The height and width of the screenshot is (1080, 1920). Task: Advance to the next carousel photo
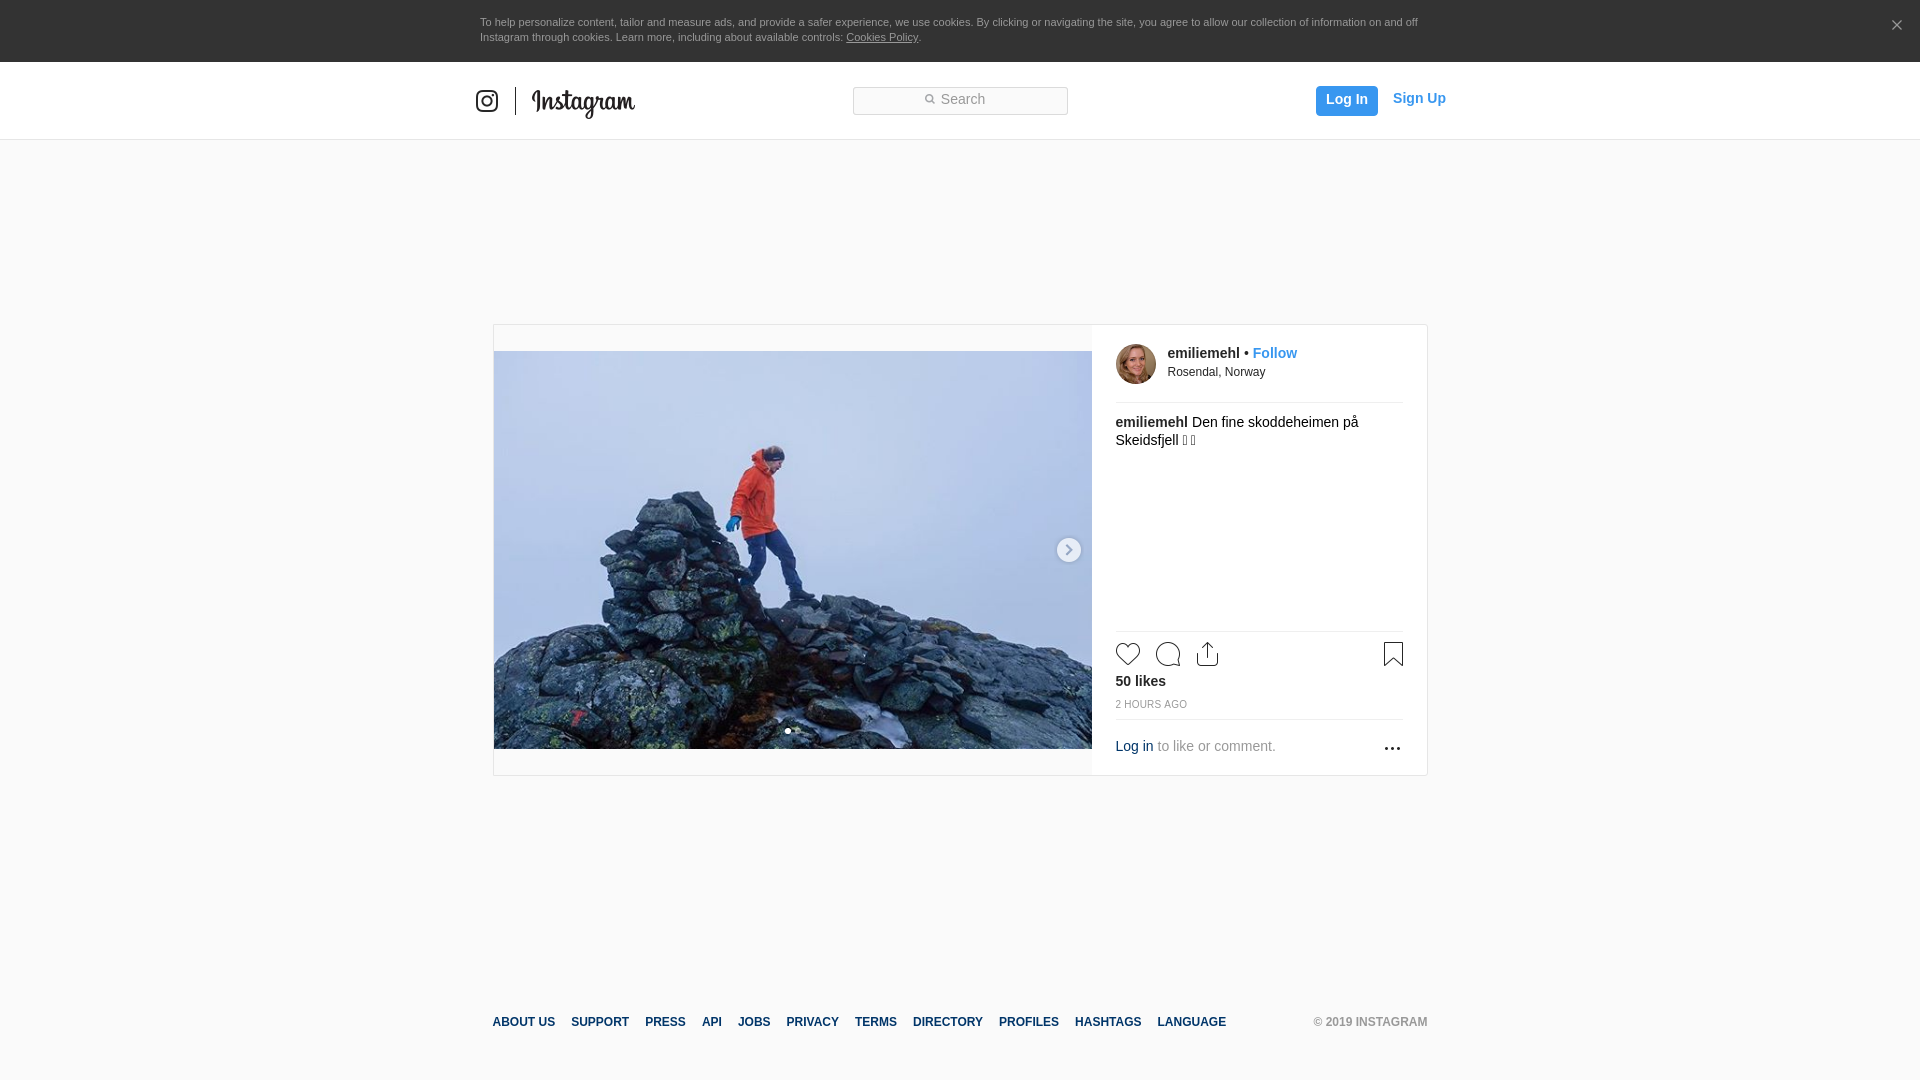tap(1068, 550)
